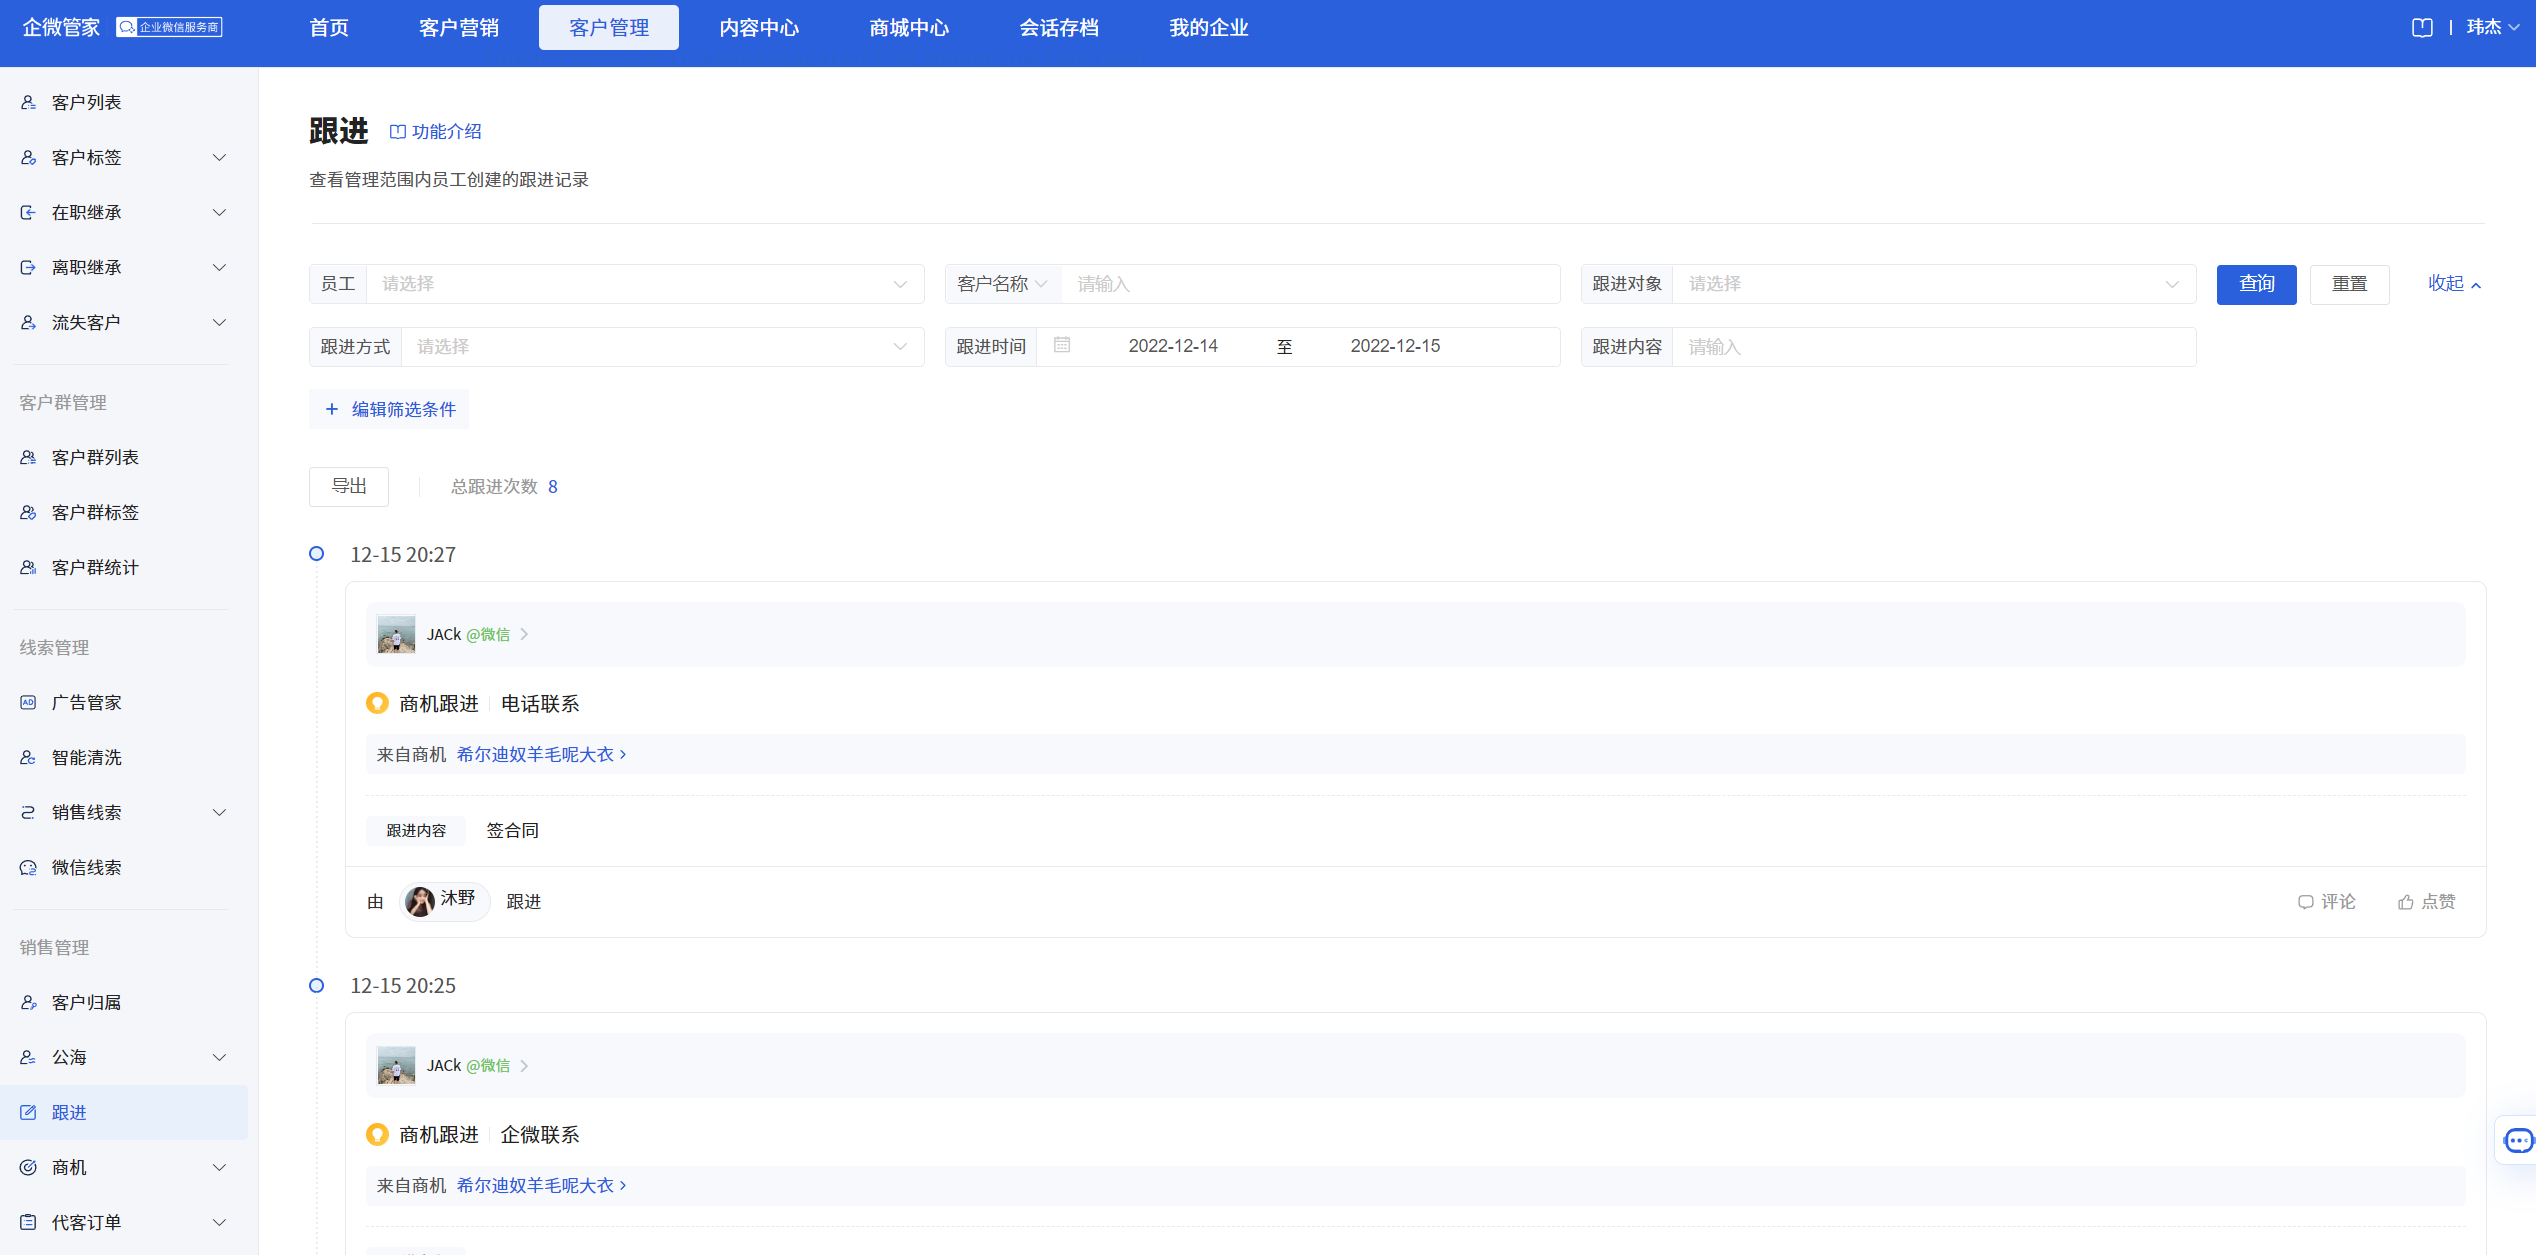Collapse filters with the 收起 link
The height and width of the screenshot is (1255, 2536).
[2455, 284]
